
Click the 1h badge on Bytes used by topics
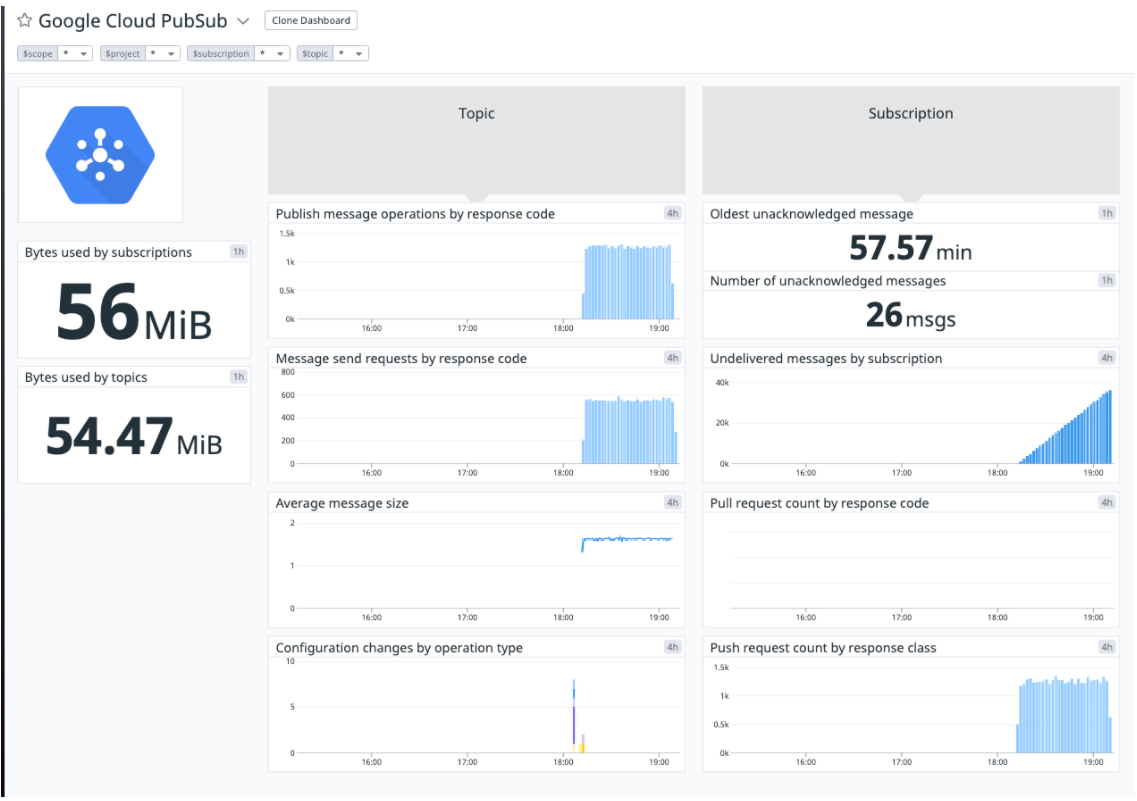(x=238, y=377)
